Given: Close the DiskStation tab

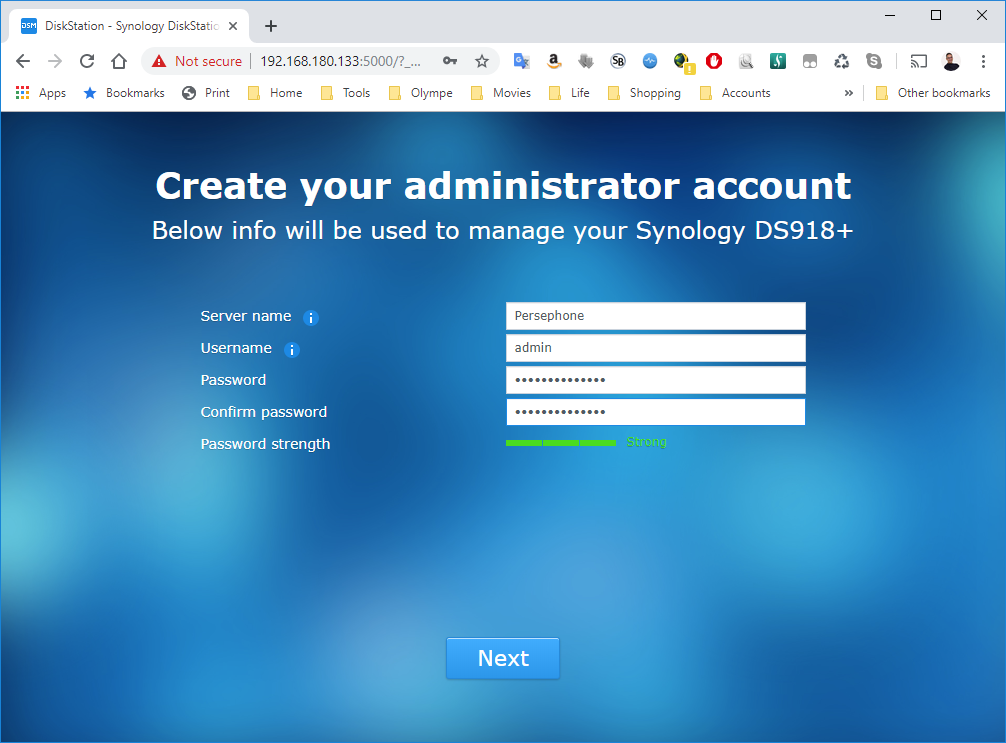Looking at the screenshot, I should [x=233, y=26].
